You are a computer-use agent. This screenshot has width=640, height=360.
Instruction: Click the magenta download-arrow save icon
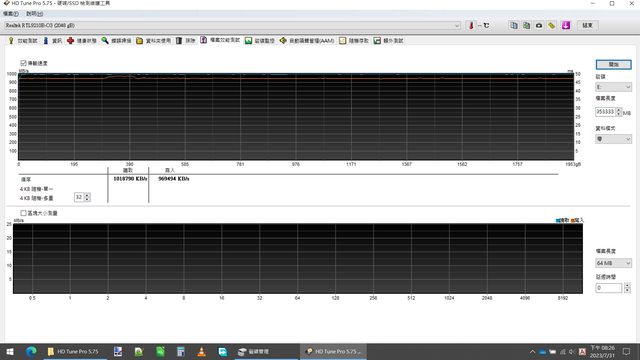tap(566, 25)
